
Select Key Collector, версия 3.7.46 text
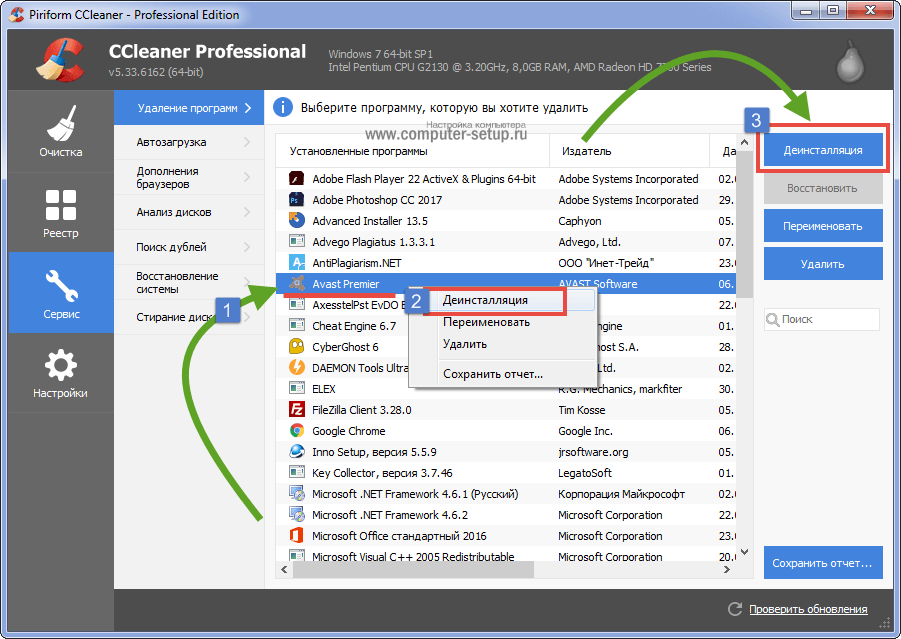point(382,473)
